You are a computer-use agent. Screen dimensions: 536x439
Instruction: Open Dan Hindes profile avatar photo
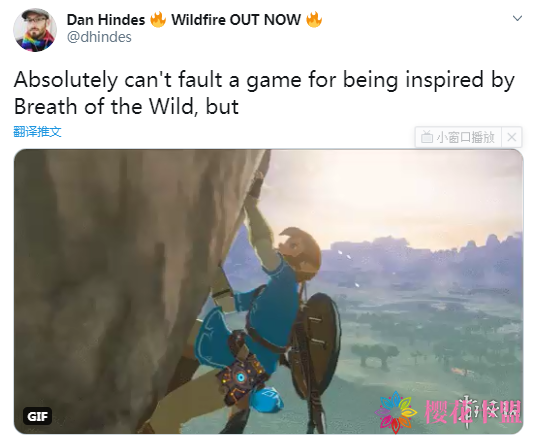tap(35, 30)
